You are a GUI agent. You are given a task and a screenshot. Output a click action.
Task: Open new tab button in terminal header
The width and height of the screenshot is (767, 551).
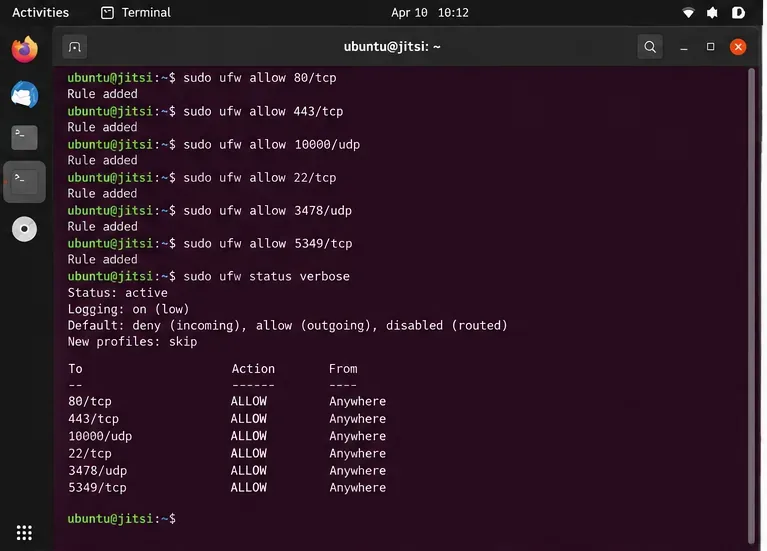click(75, 47)
